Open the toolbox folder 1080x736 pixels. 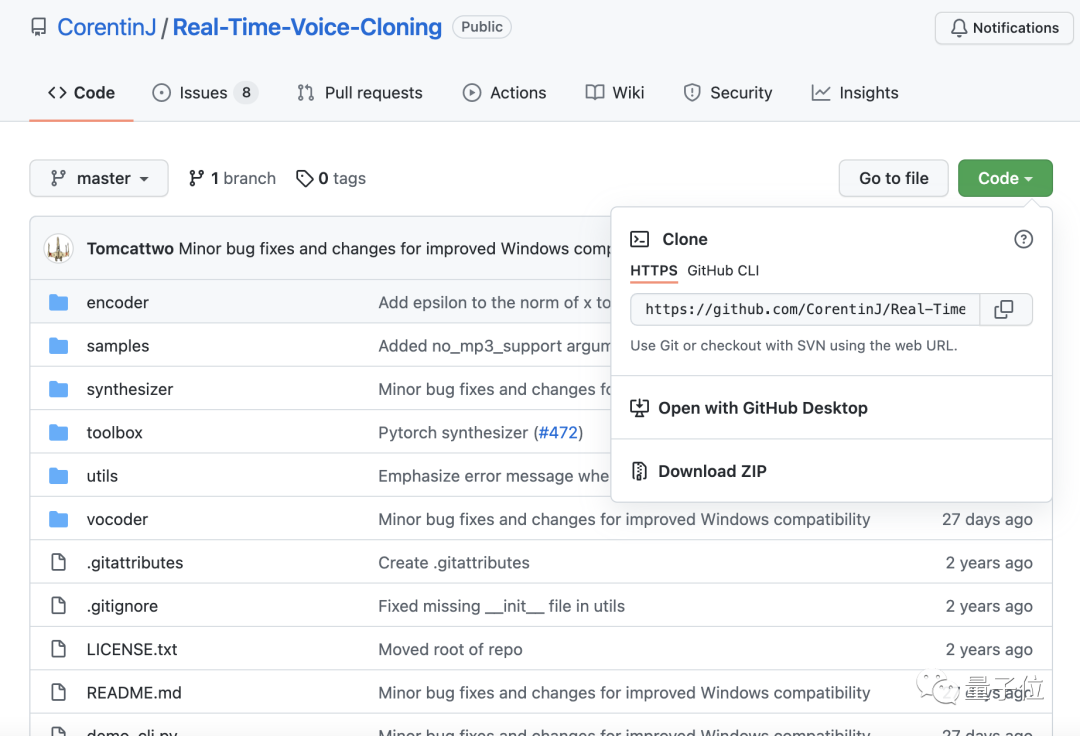click(x=114, y=432)
